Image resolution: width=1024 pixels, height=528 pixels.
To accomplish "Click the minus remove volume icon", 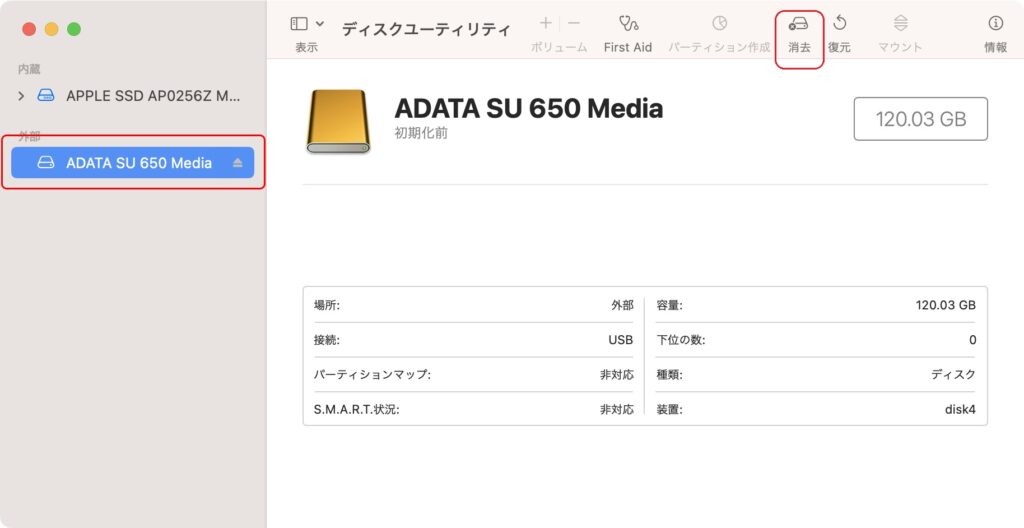I will (x=573, y=24).
